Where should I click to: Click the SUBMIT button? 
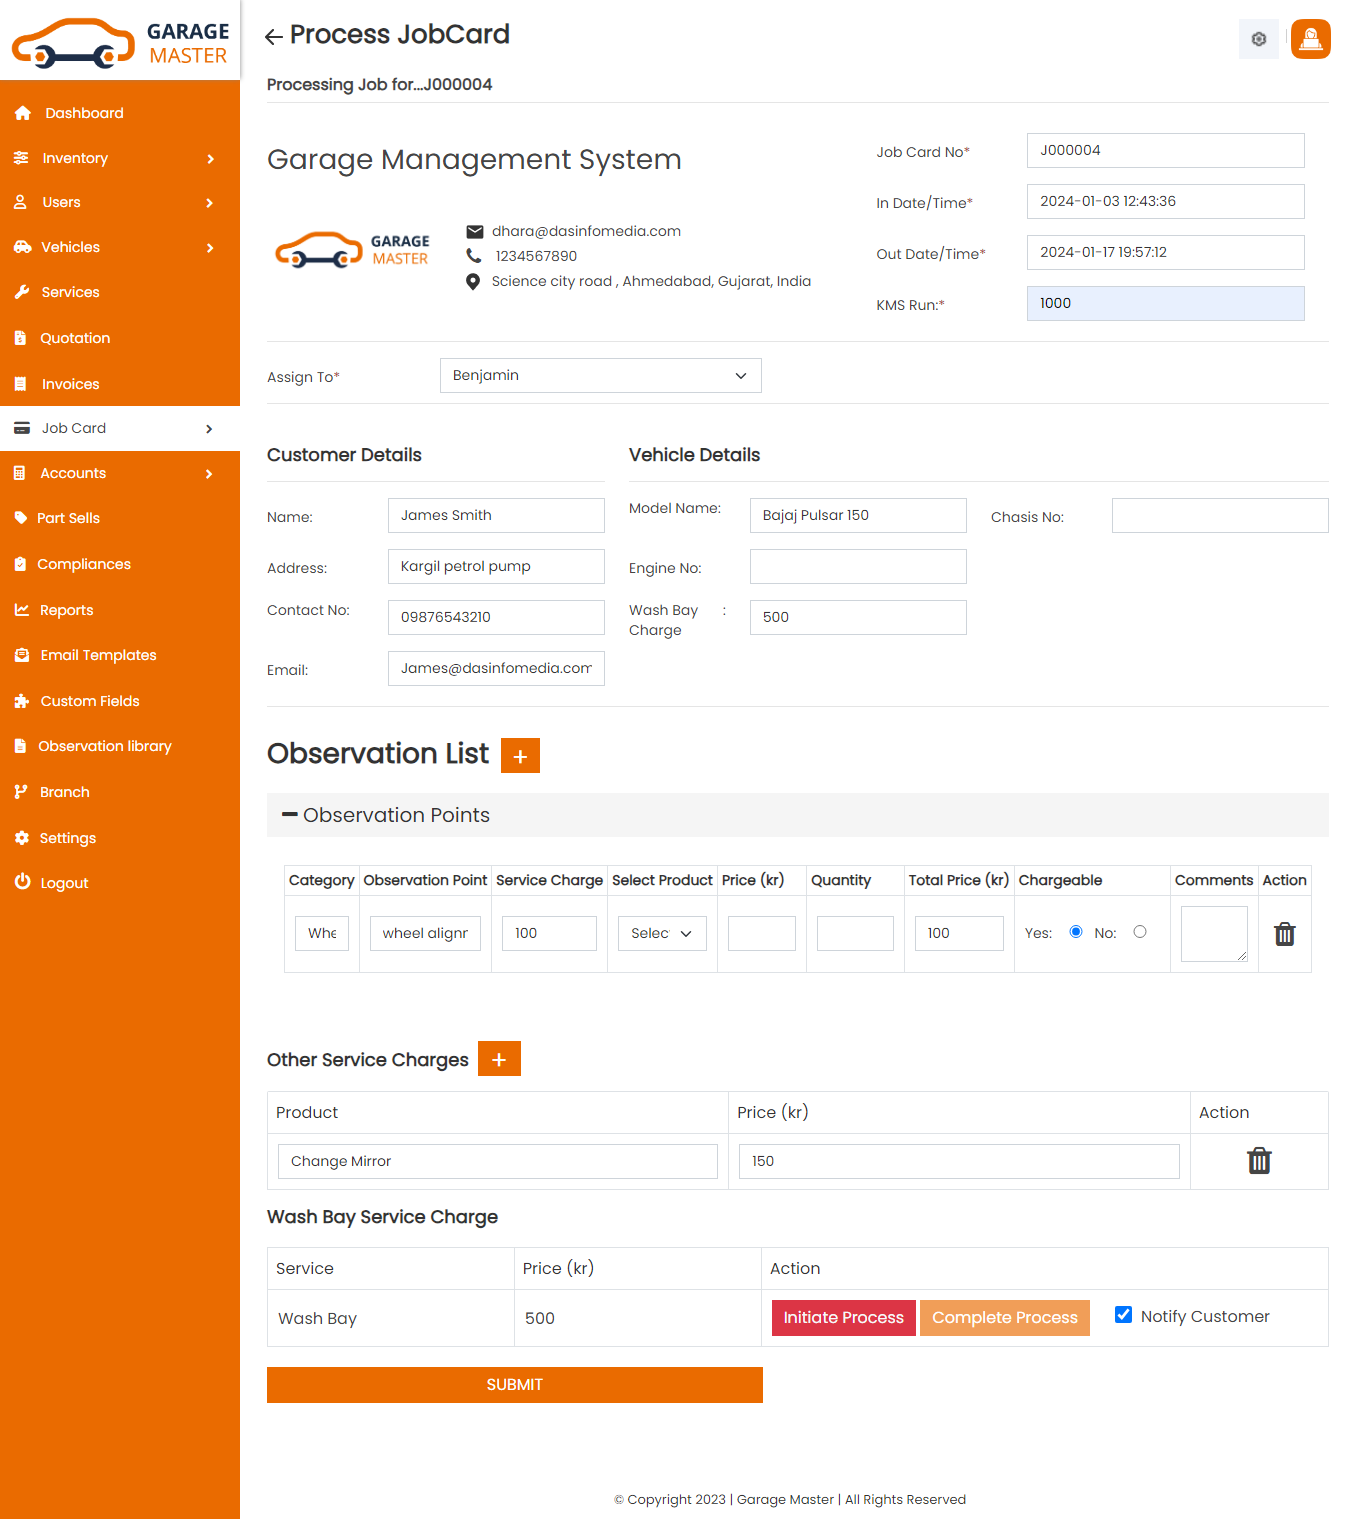tap(514, 1384)
